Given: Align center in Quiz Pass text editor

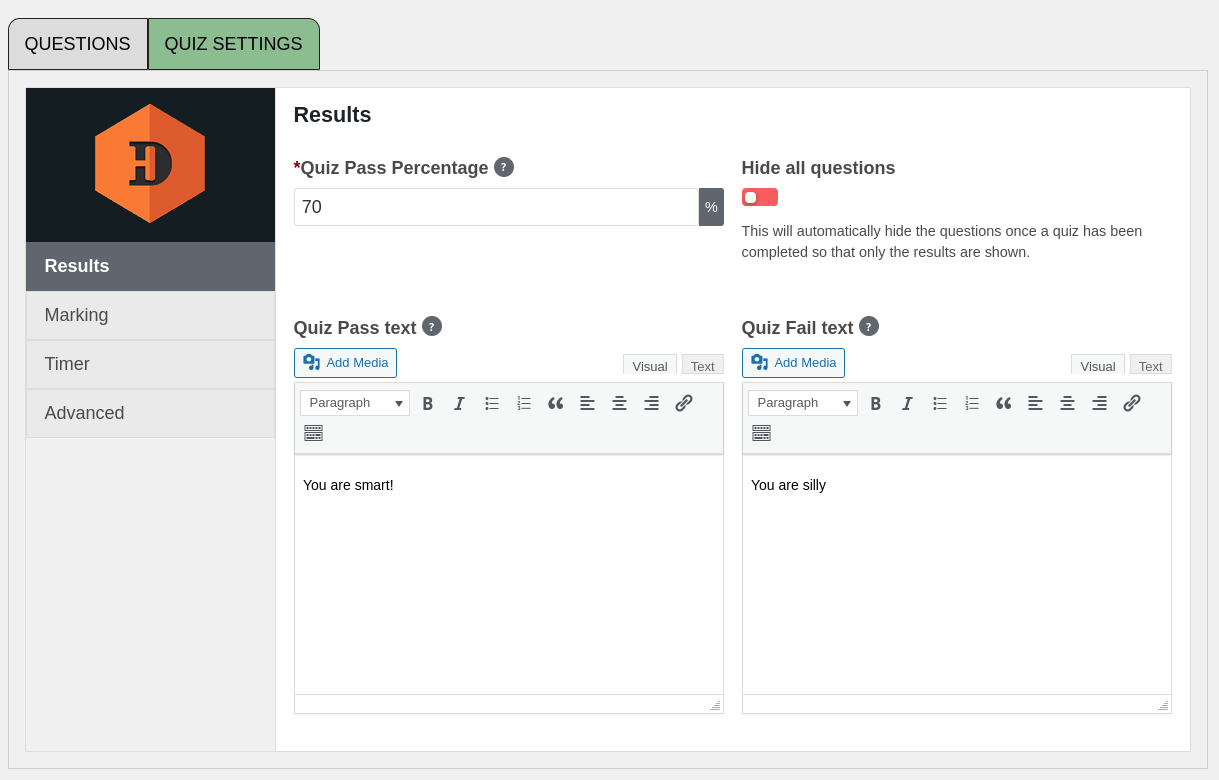Looking at the screenshot, I should (620, 403).
